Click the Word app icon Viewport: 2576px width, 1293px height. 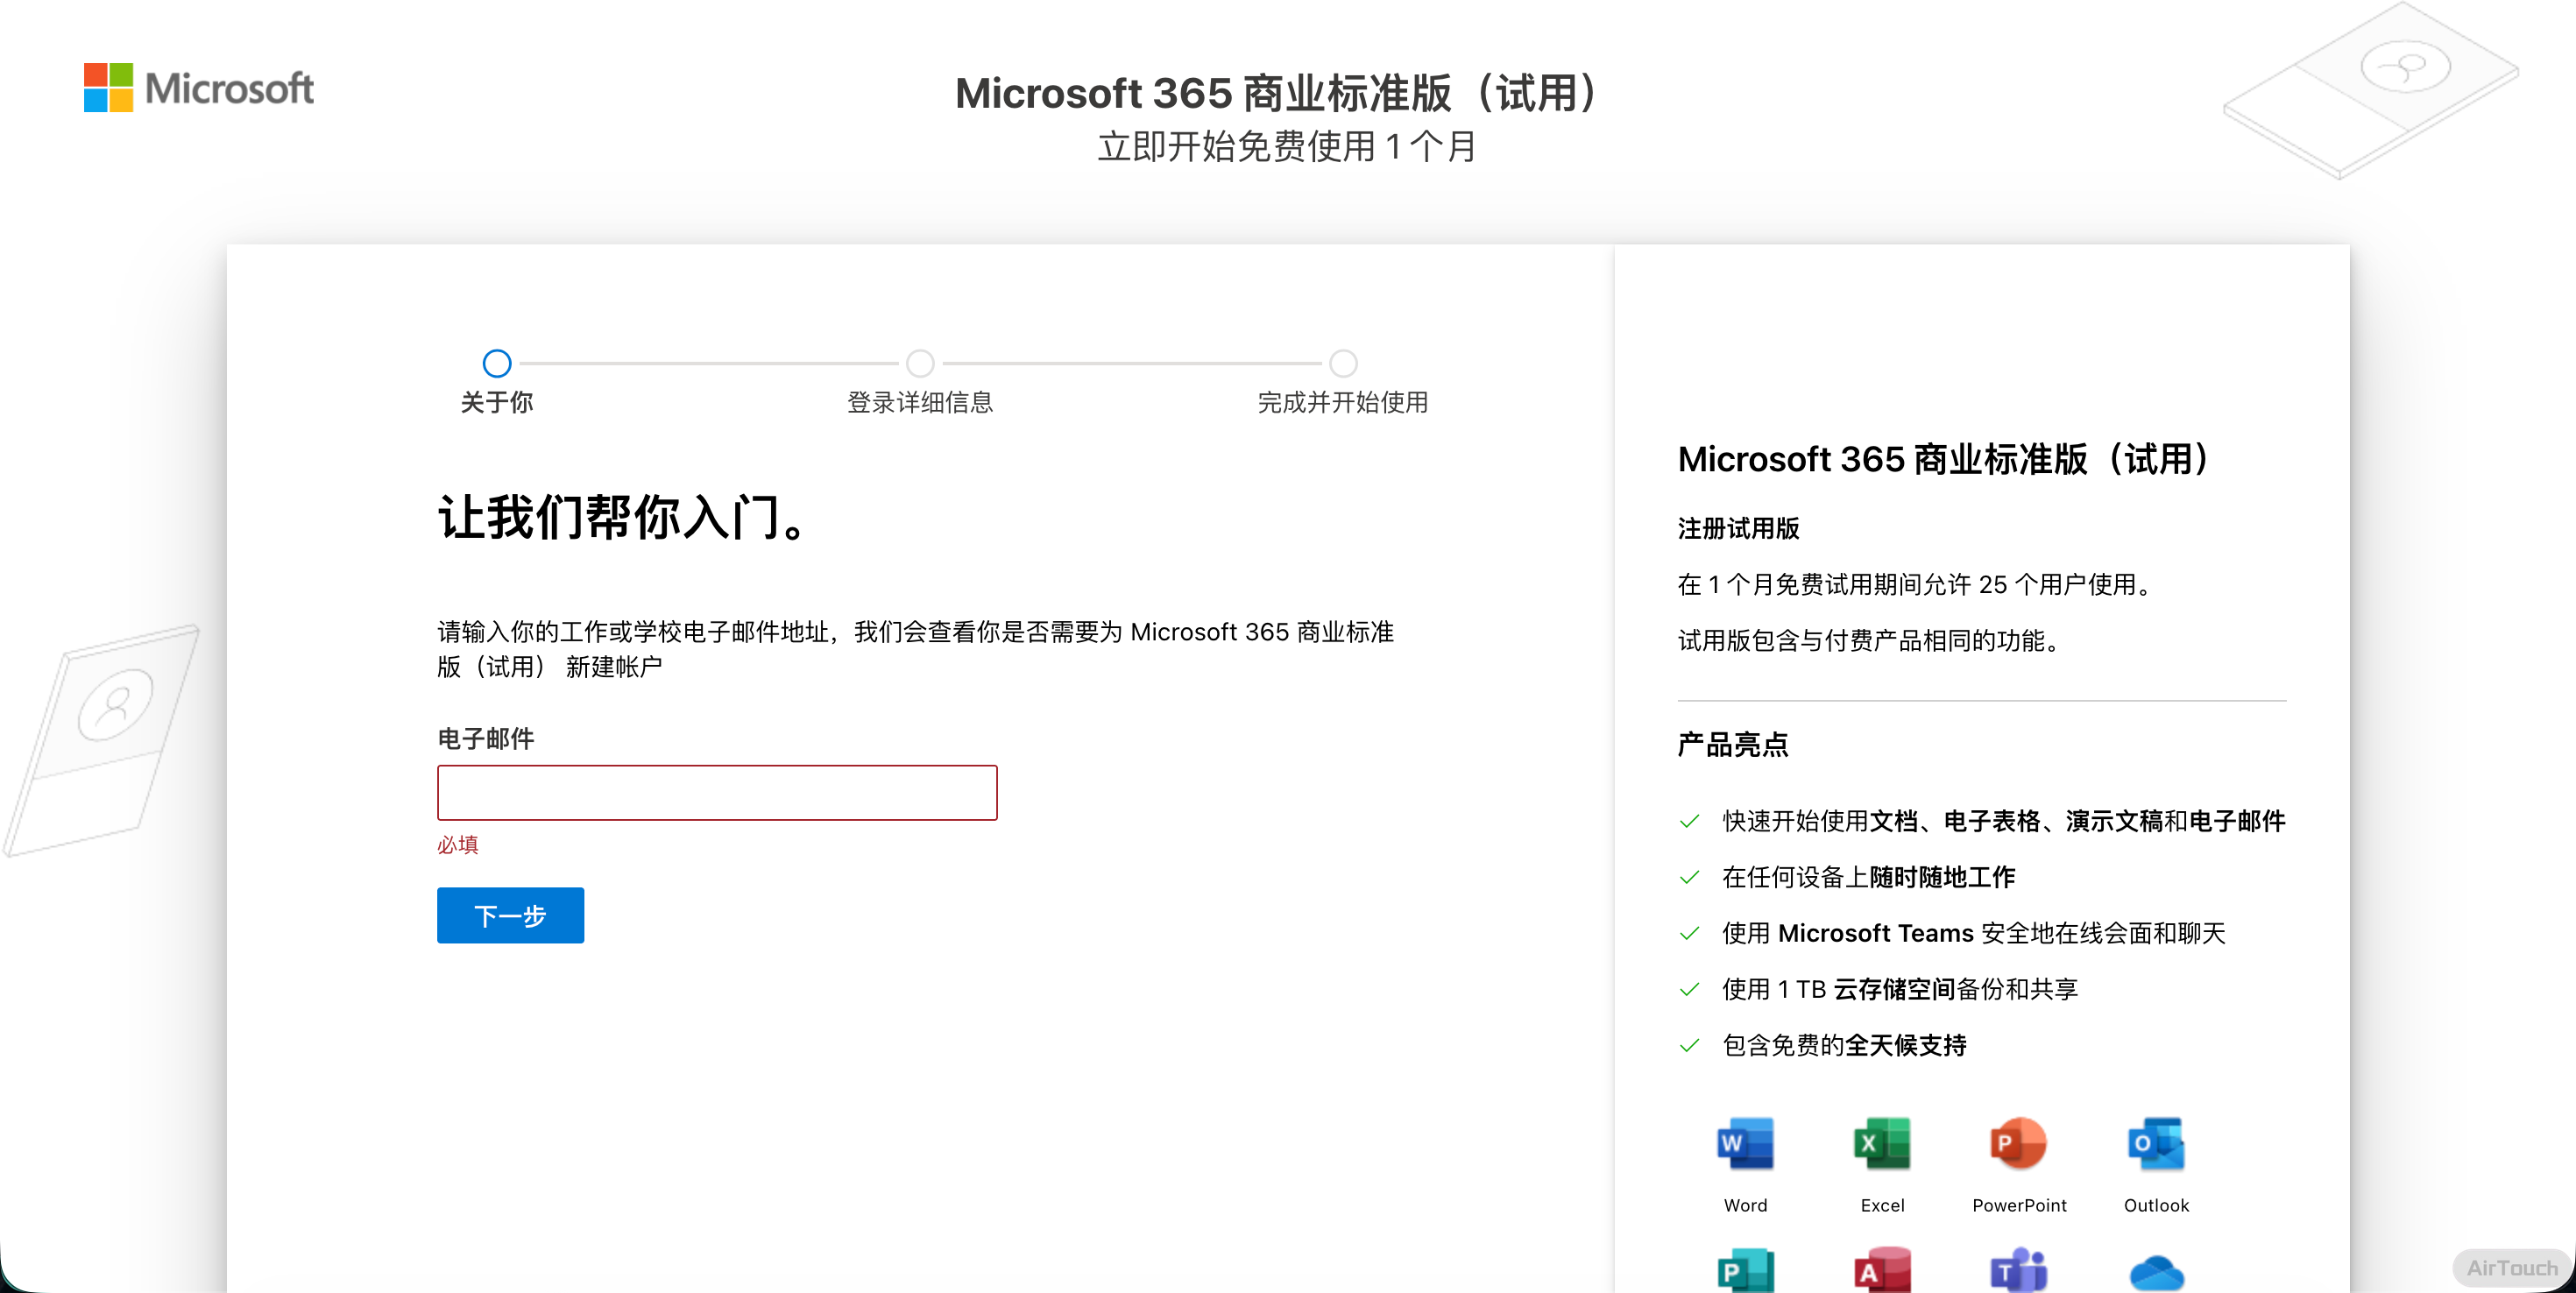1745,1143
